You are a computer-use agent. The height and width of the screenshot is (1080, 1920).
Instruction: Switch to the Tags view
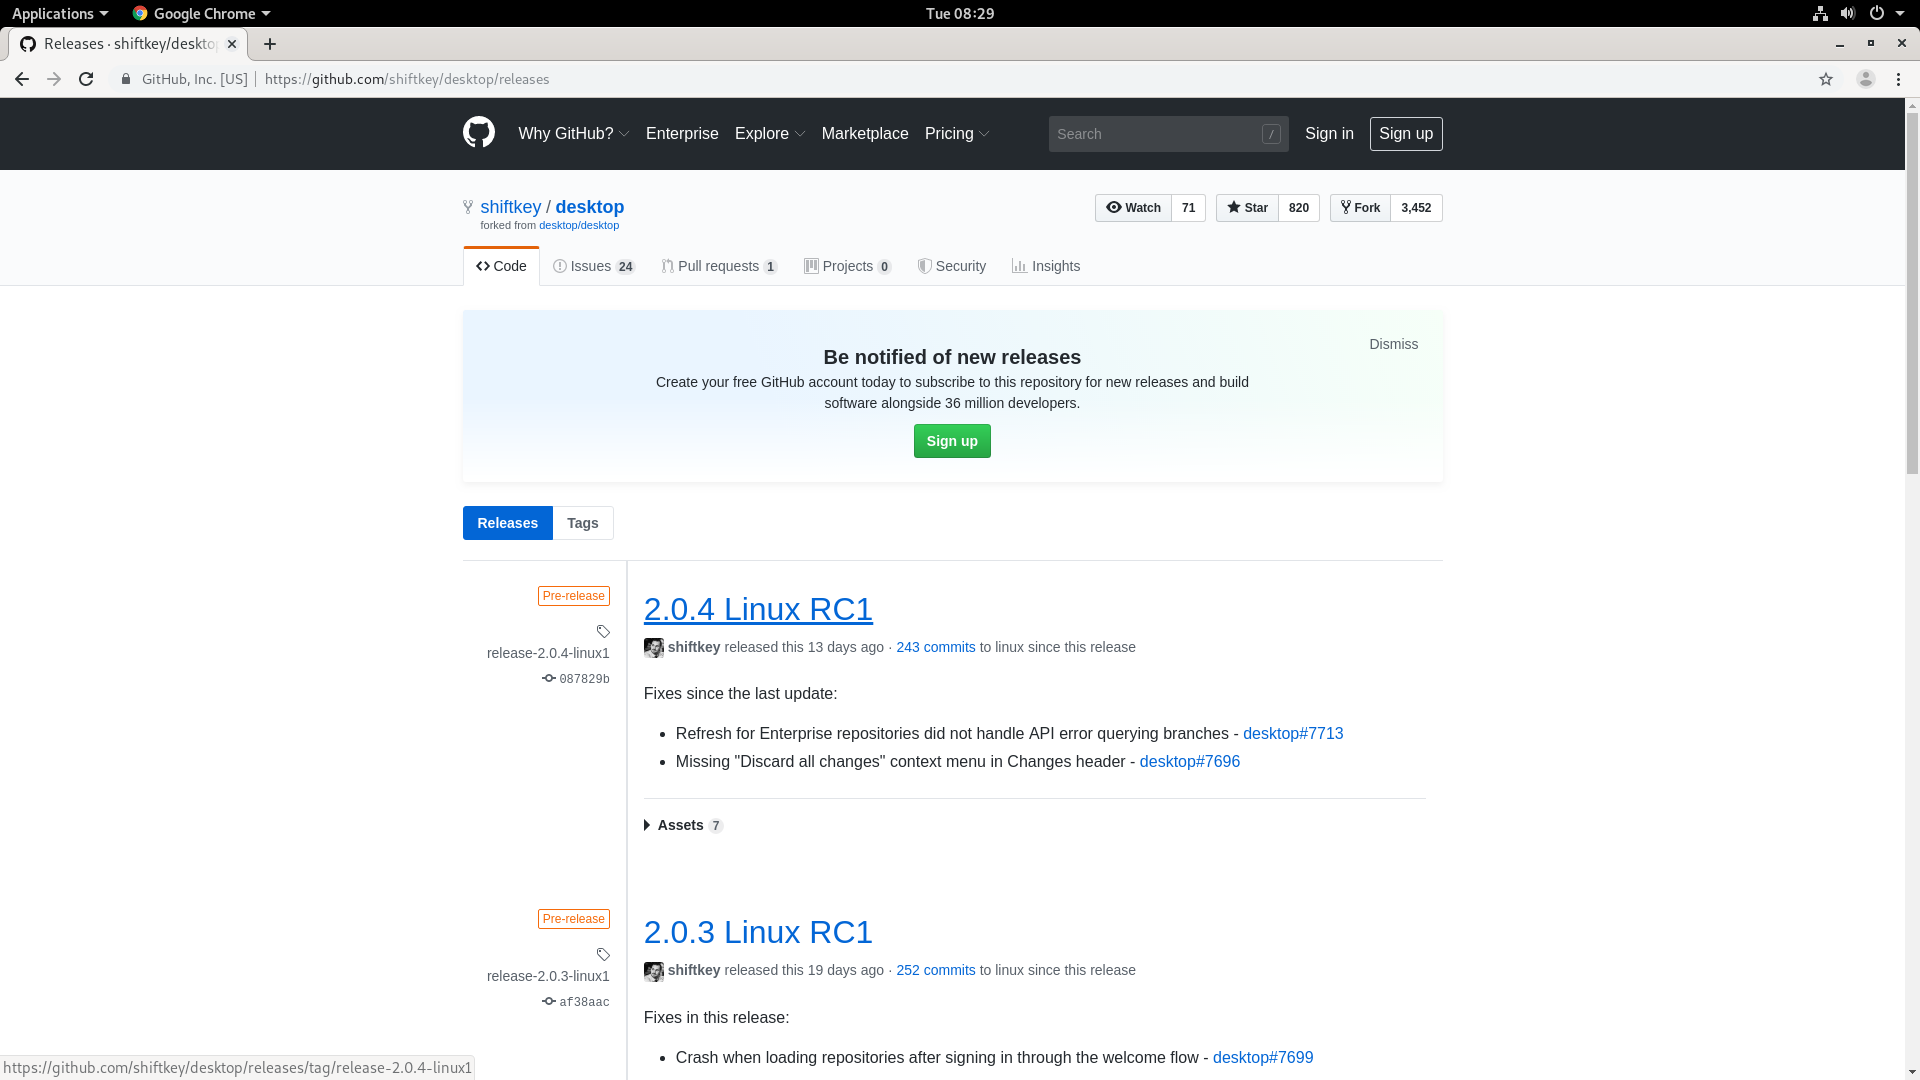point(583,523)
